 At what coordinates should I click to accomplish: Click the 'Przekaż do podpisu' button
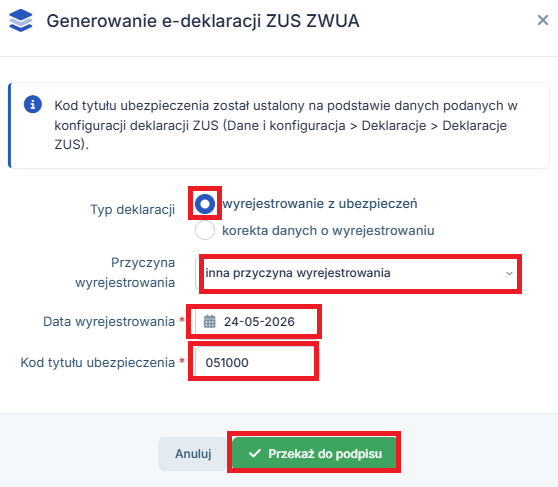click(314, 454)
